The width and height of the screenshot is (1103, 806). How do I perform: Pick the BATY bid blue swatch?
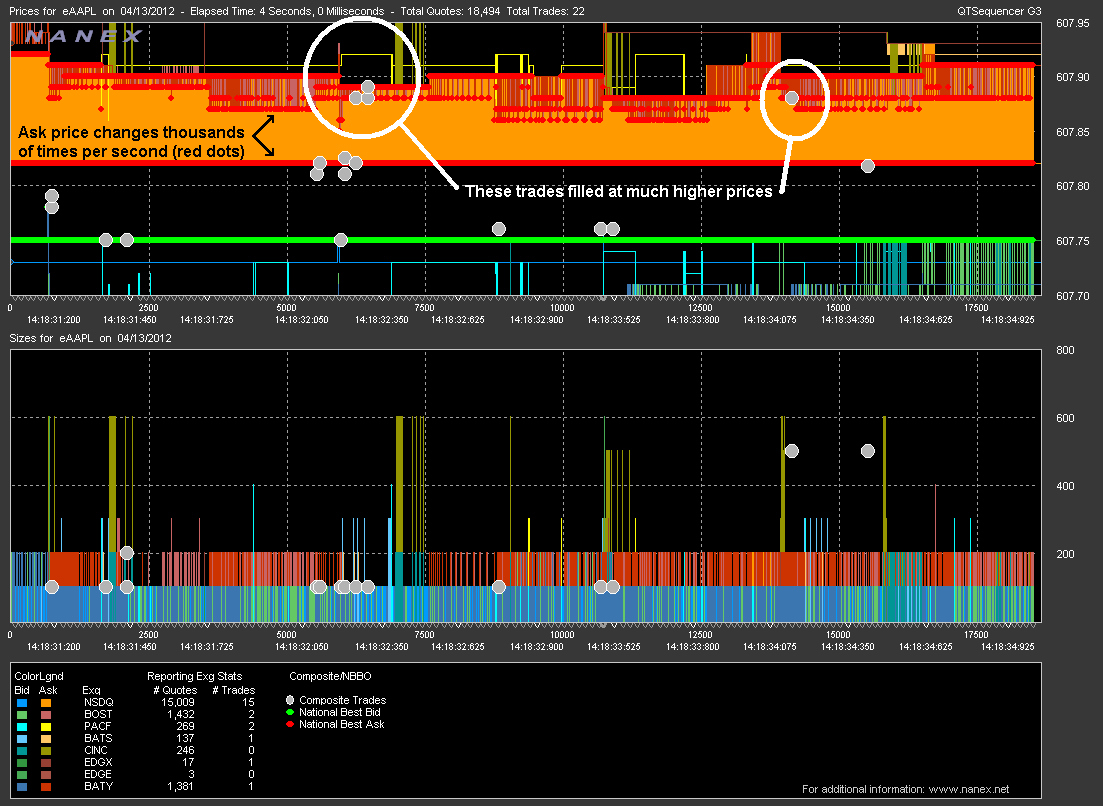(x=22, y=786)
